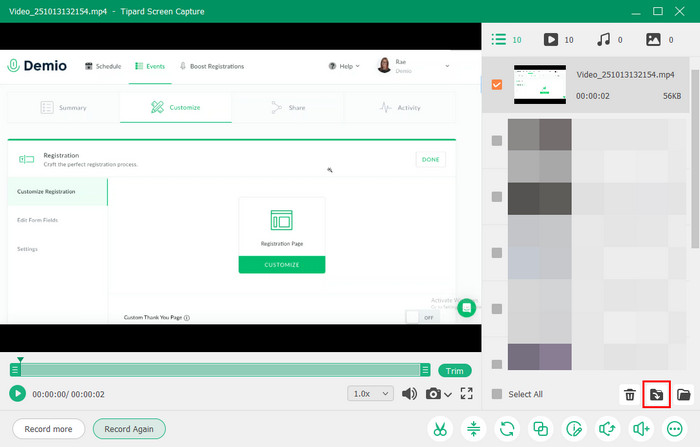Expand the Help dropdown in preview
Image resolution: width=700 pixels, height=447 pixels.
click(x=344, y=66)
